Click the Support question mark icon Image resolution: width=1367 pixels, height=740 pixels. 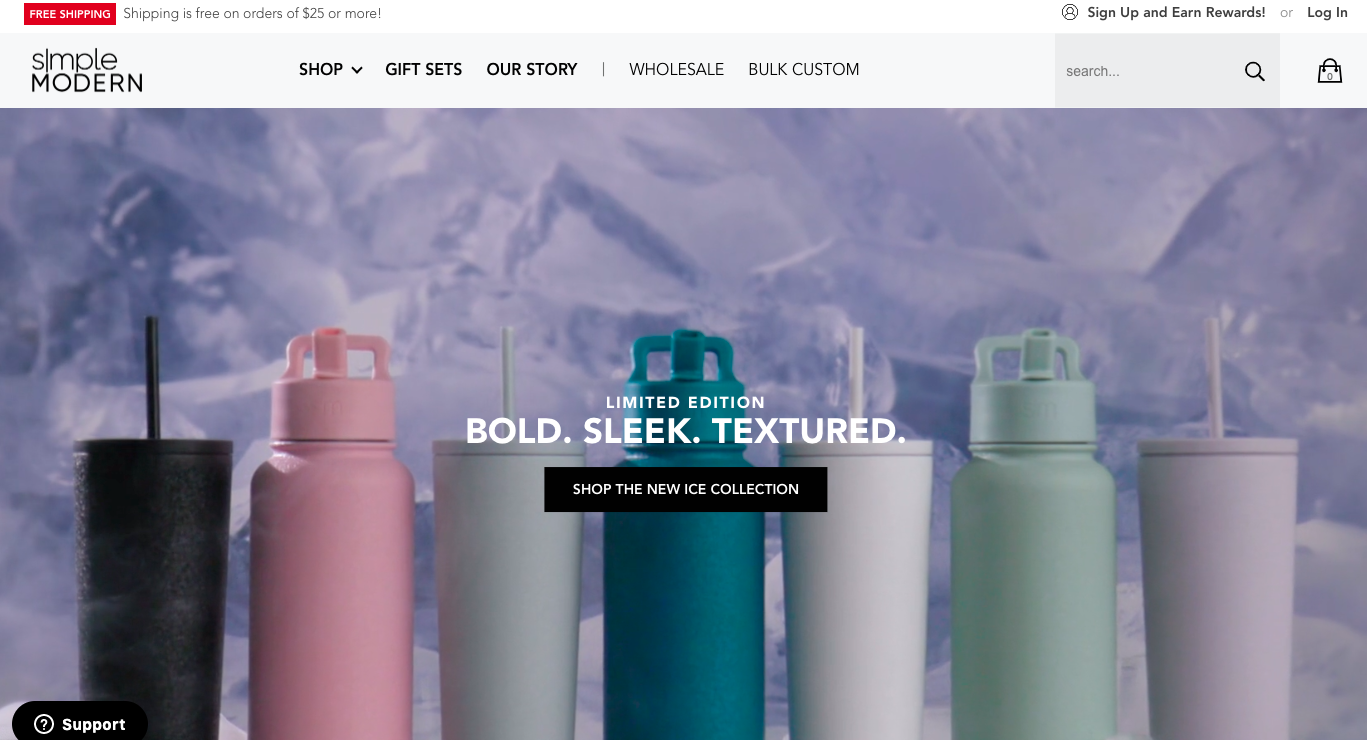tap(44, 724)
